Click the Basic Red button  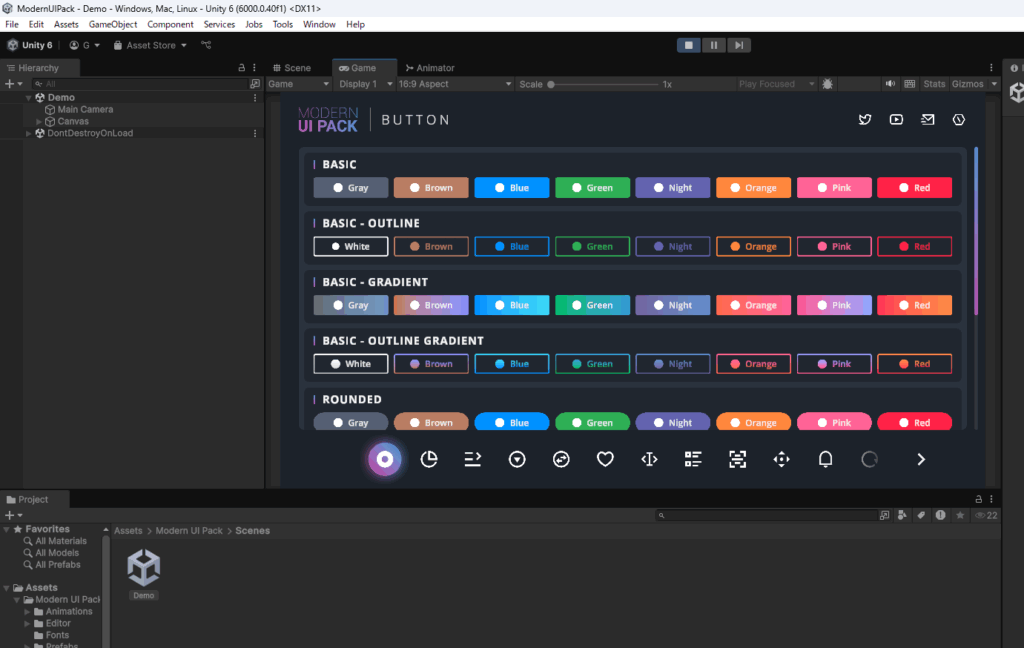click(914, 187)
